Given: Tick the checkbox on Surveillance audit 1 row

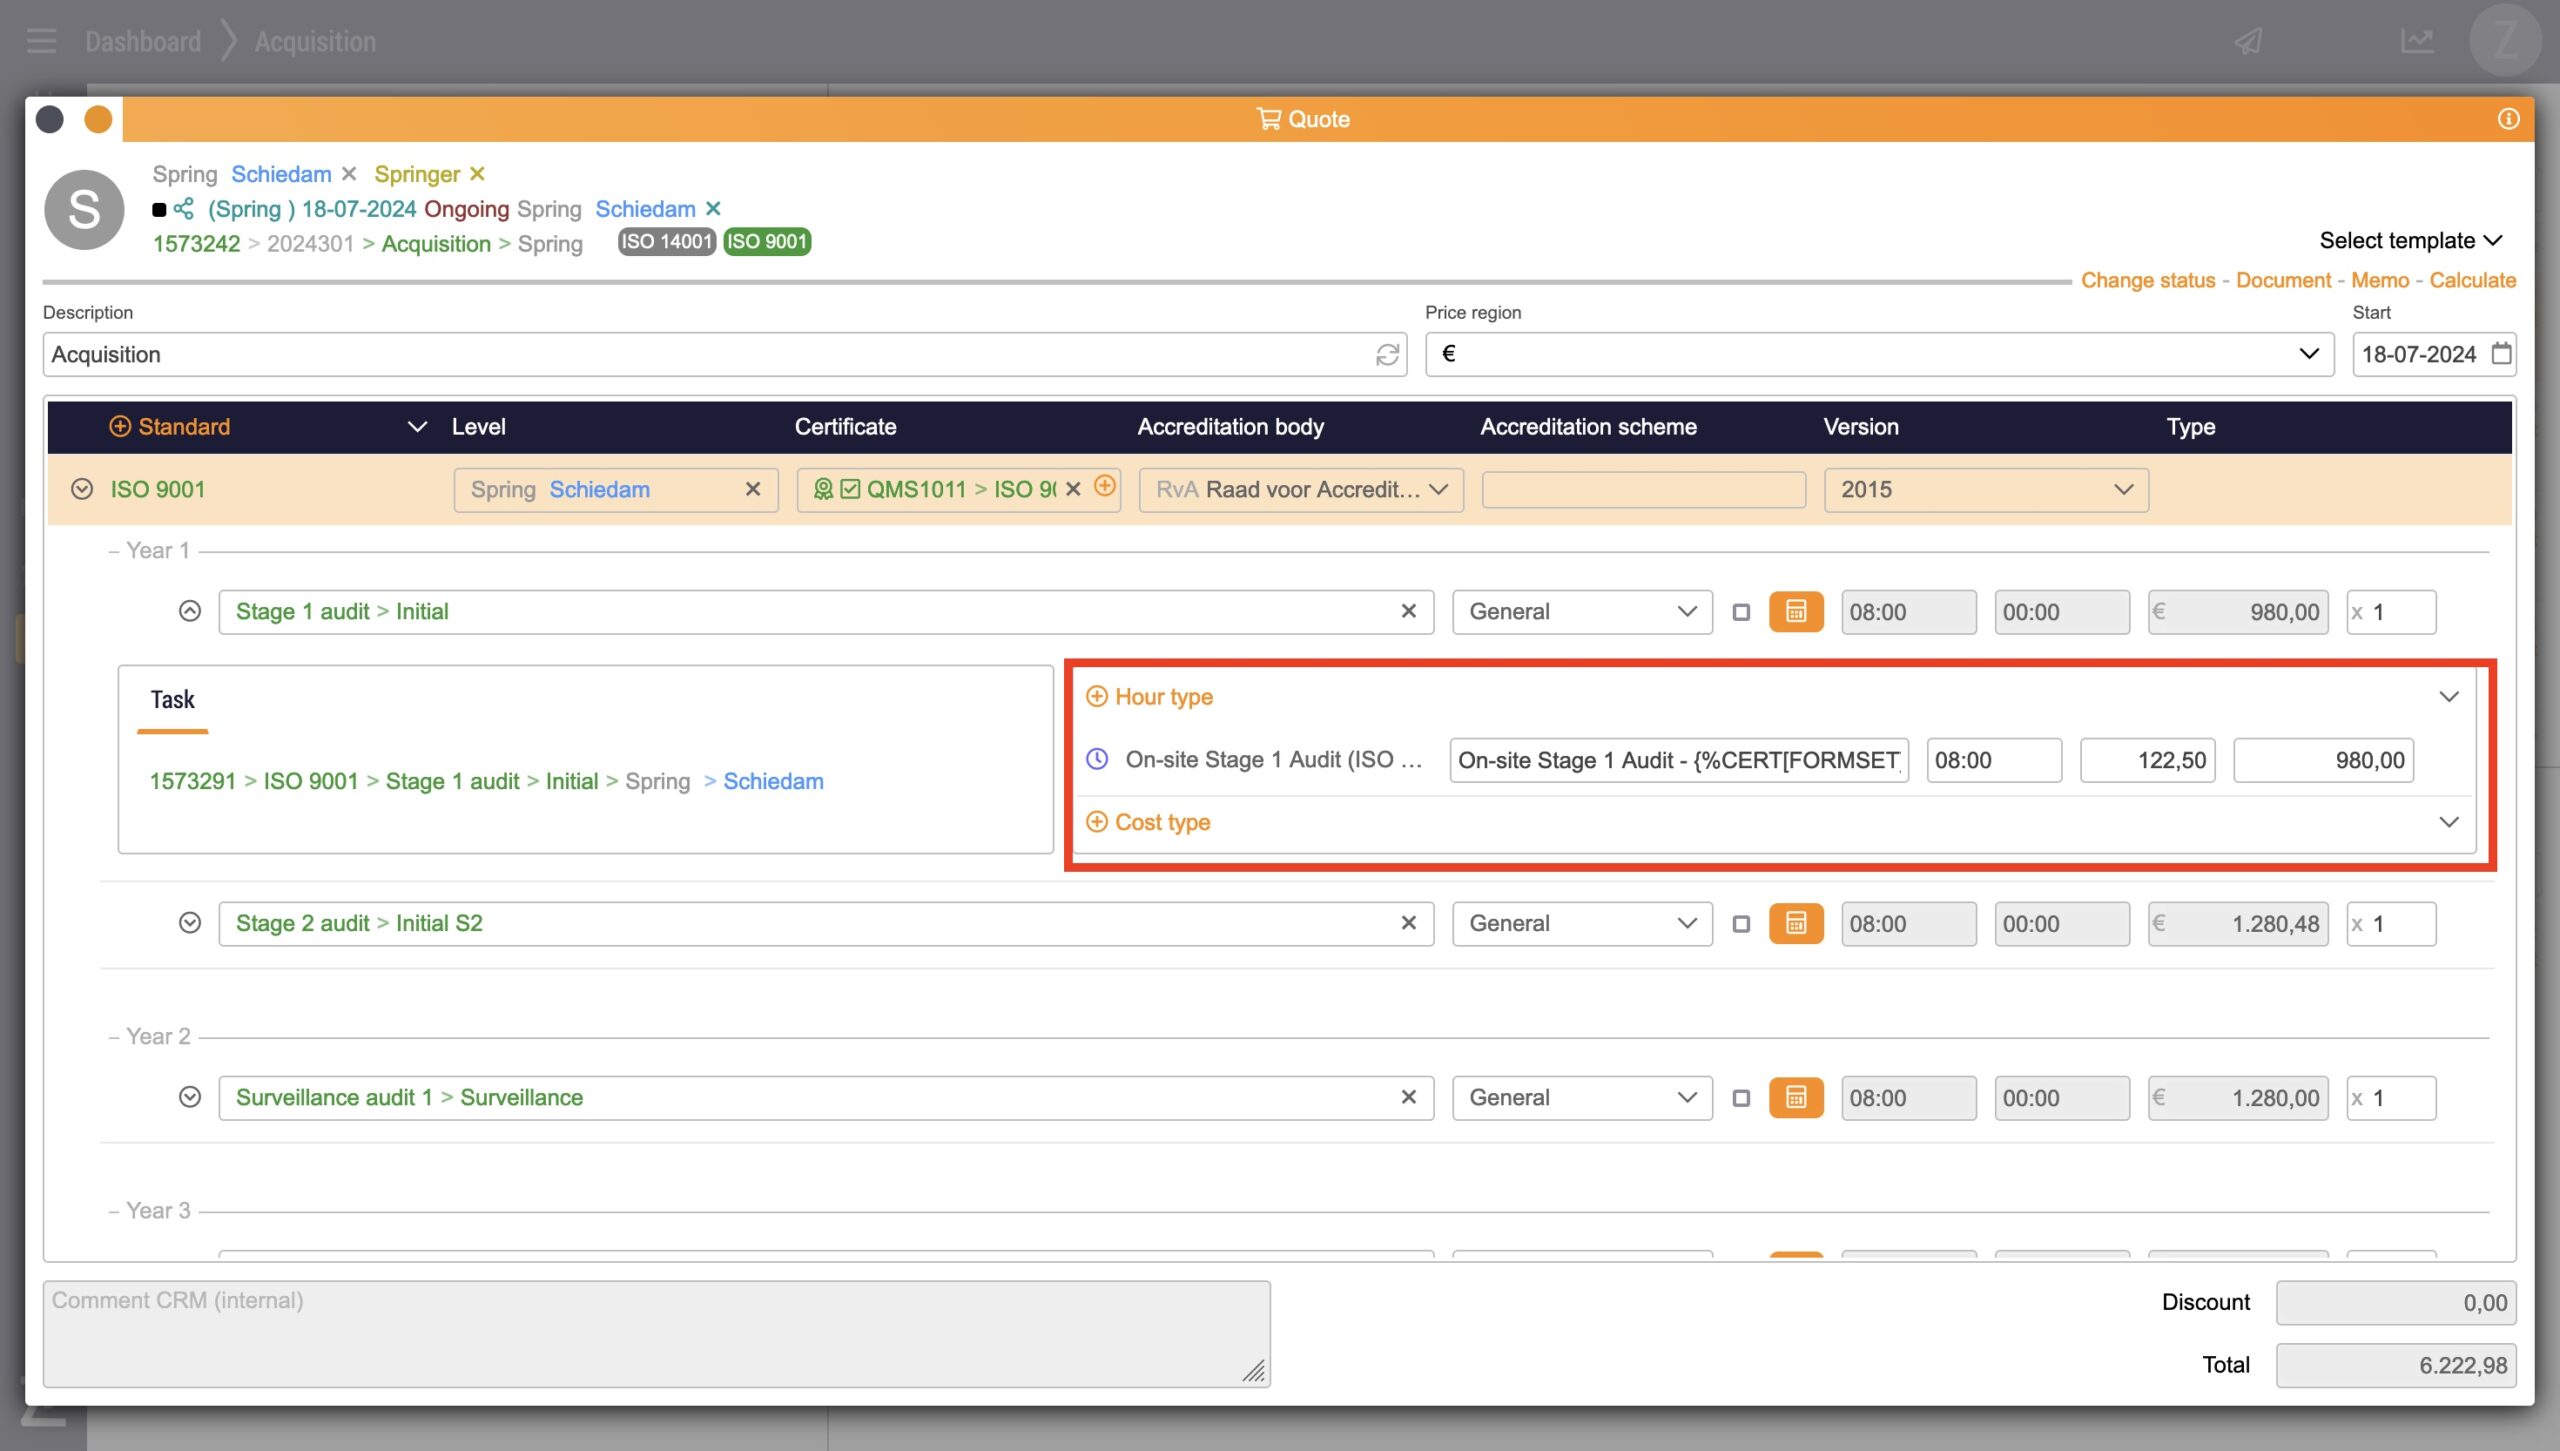Looking at the screenshot, I should [x=1741, y=1098].
